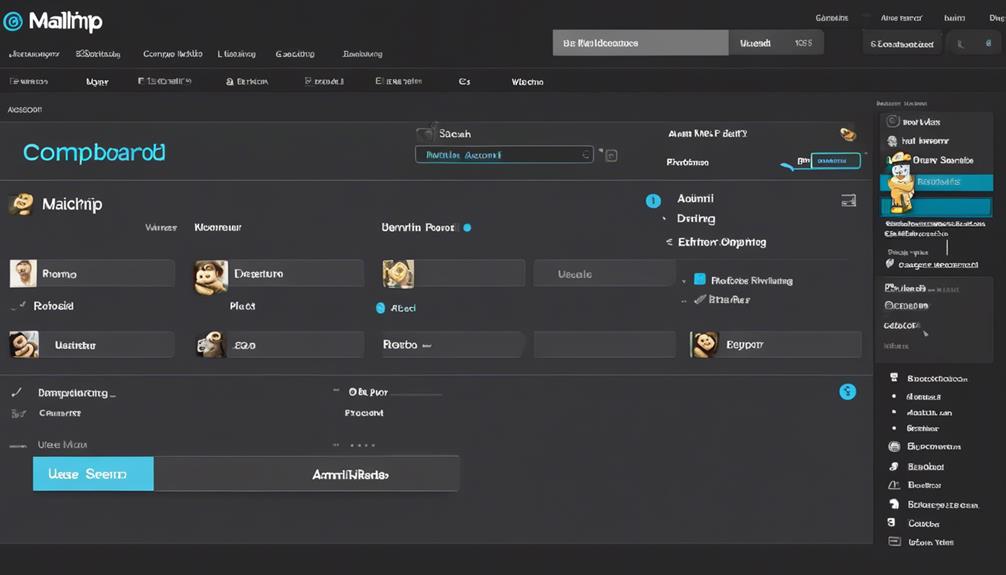Click the empty field below Uecale
The width and height of the screenshot is (1006, 575).
pos(604,345)
